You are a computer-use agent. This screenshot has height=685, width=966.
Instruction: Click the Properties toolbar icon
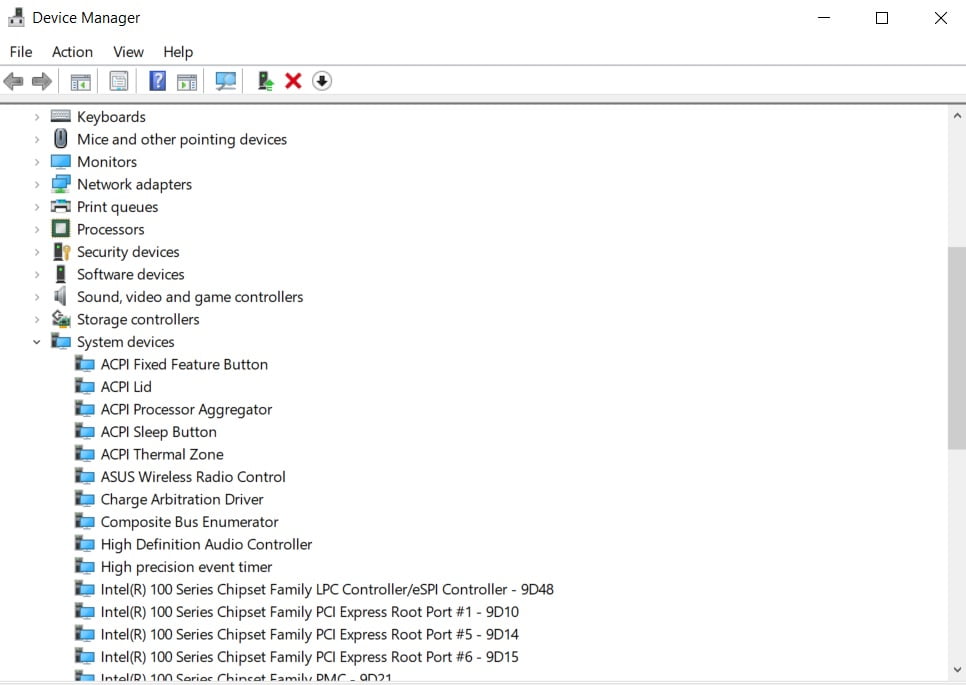[x=119, y=81]
